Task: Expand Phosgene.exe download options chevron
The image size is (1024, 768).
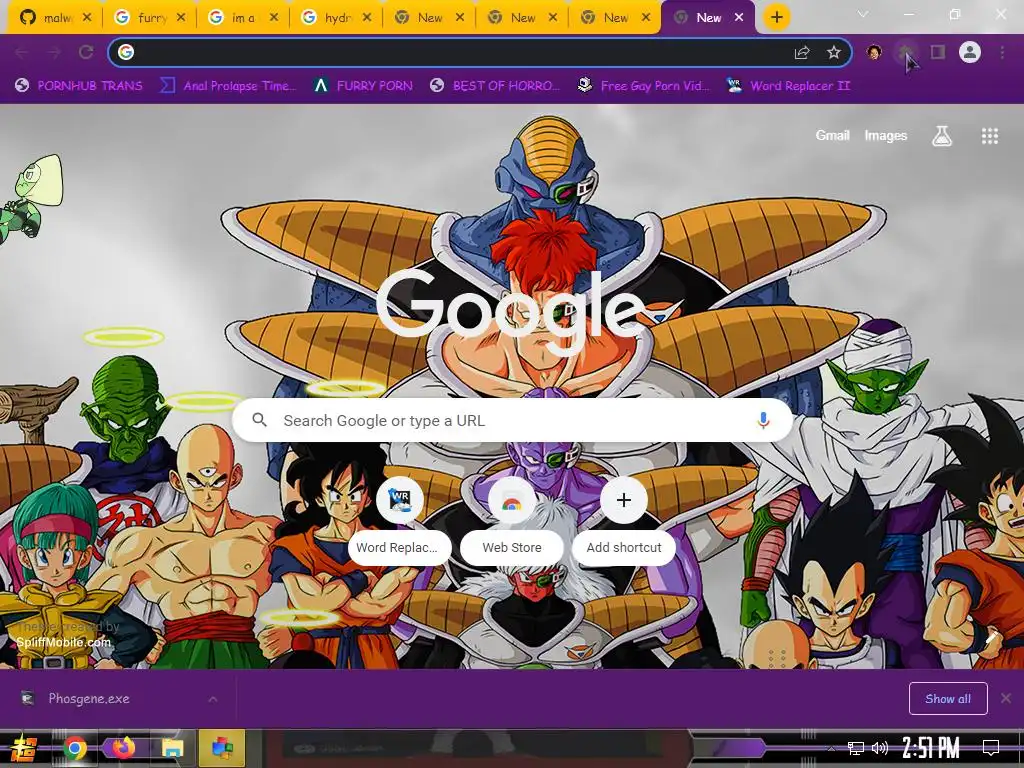Action: [213, 699]
